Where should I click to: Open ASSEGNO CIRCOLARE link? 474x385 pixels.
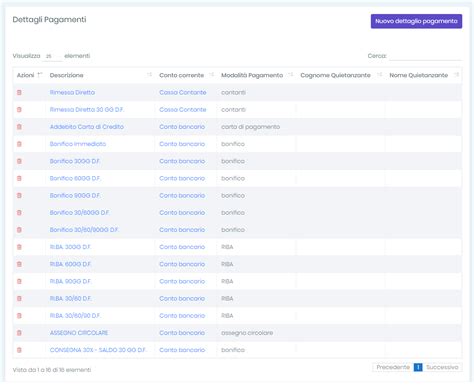tap(79, 333)
